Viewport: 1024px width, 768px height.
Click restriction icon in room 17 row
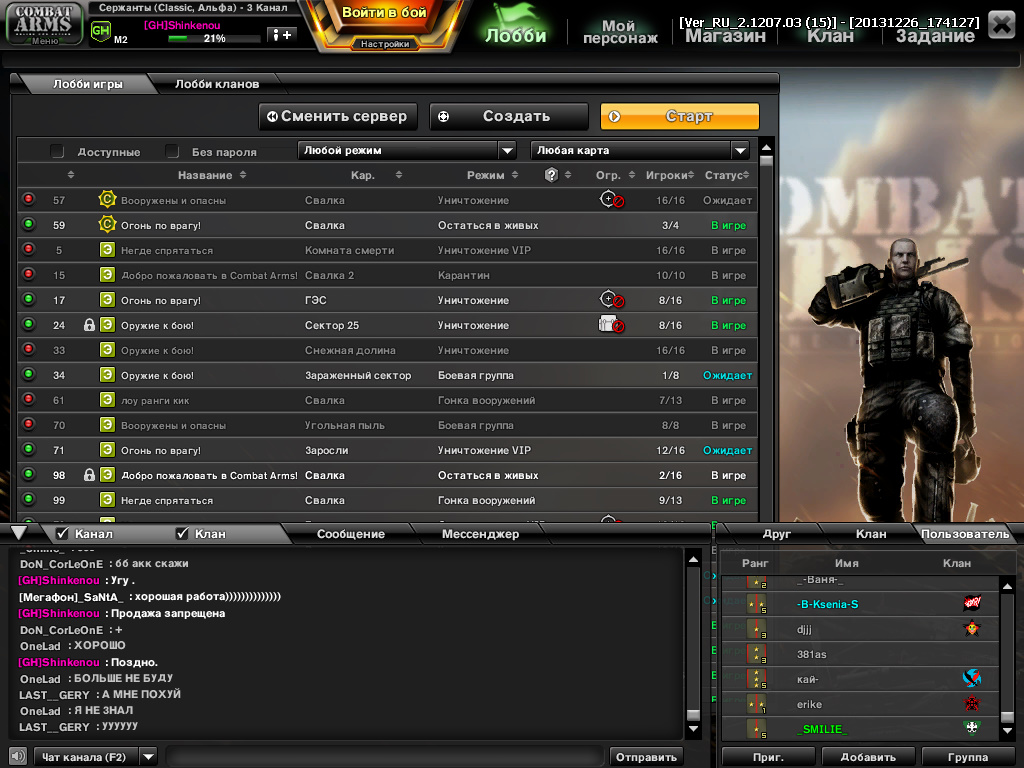612,300
